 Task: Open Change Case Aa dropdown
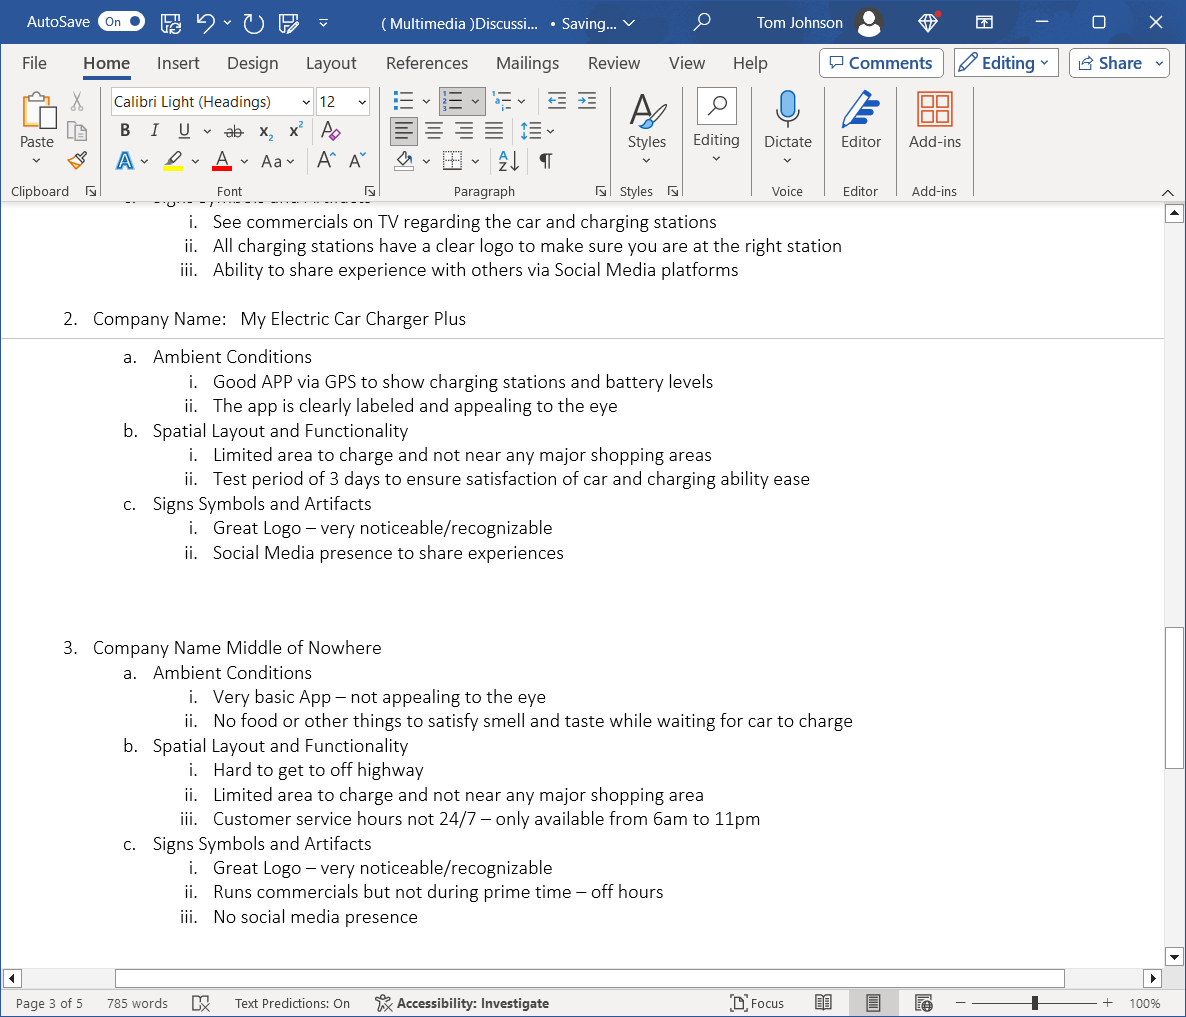[x=278, y=161]
